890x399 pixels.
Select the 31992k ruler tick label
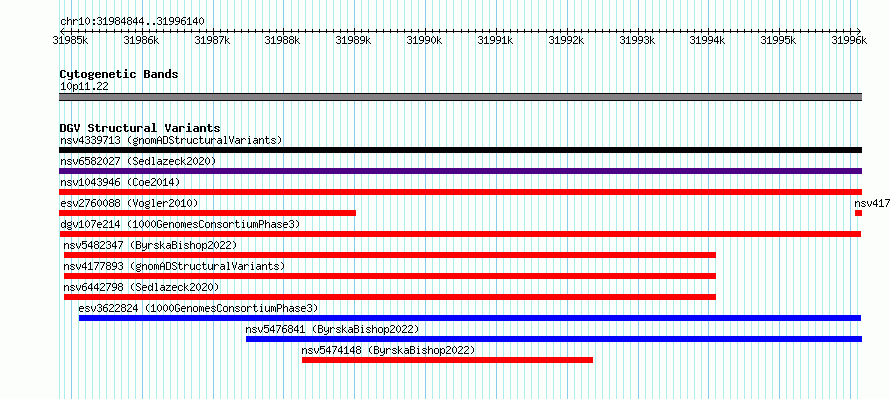coord(566,40)
